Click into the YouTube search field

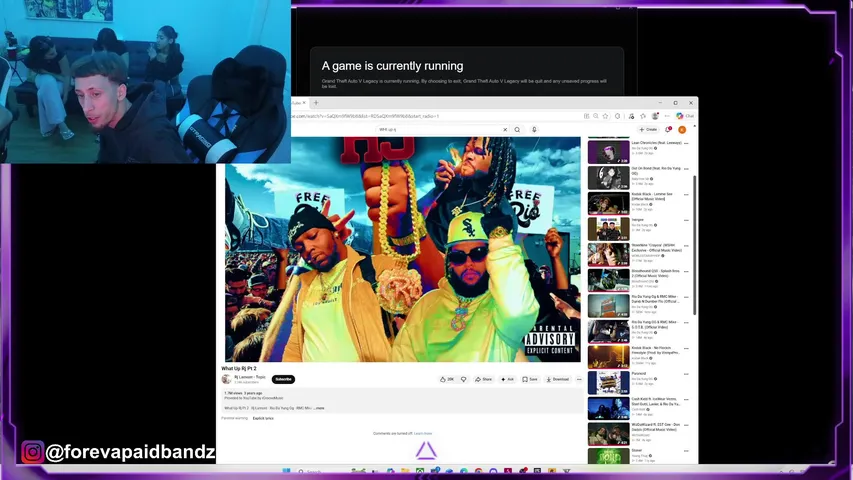click(x=438, y=130)
